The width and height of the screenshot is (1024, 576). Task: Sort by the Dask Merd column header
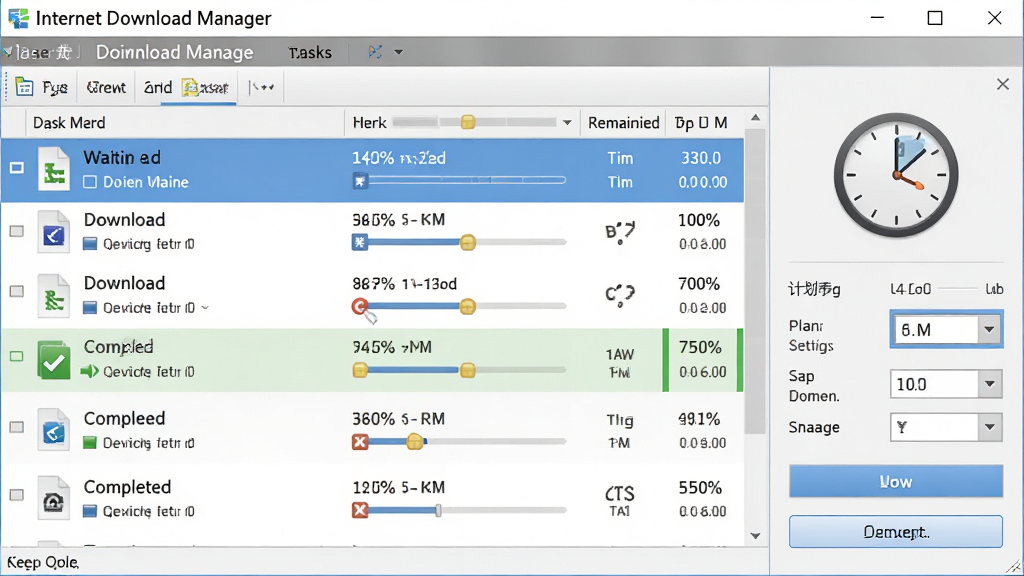coord(184,123)
